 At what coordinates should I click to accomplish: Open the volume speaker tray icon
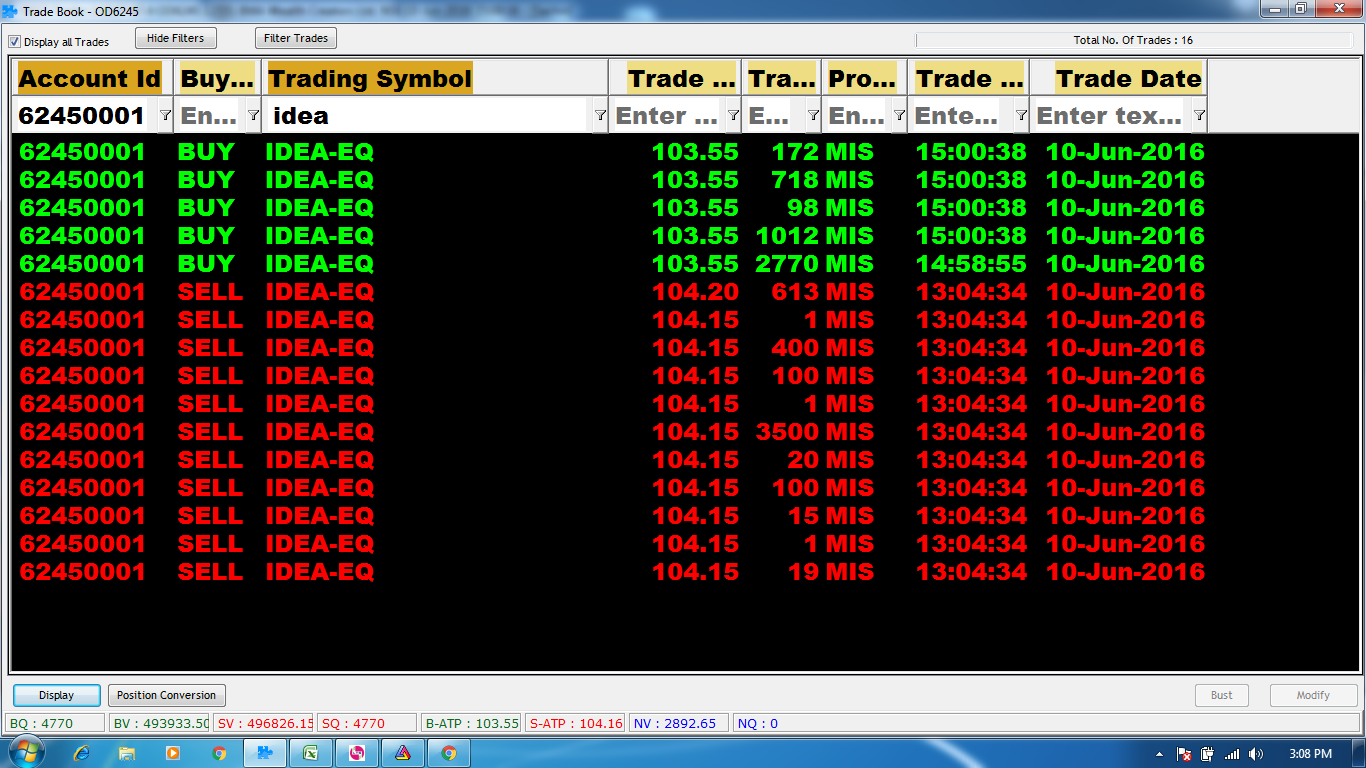pyautogui.click(x=1256, y=754)
